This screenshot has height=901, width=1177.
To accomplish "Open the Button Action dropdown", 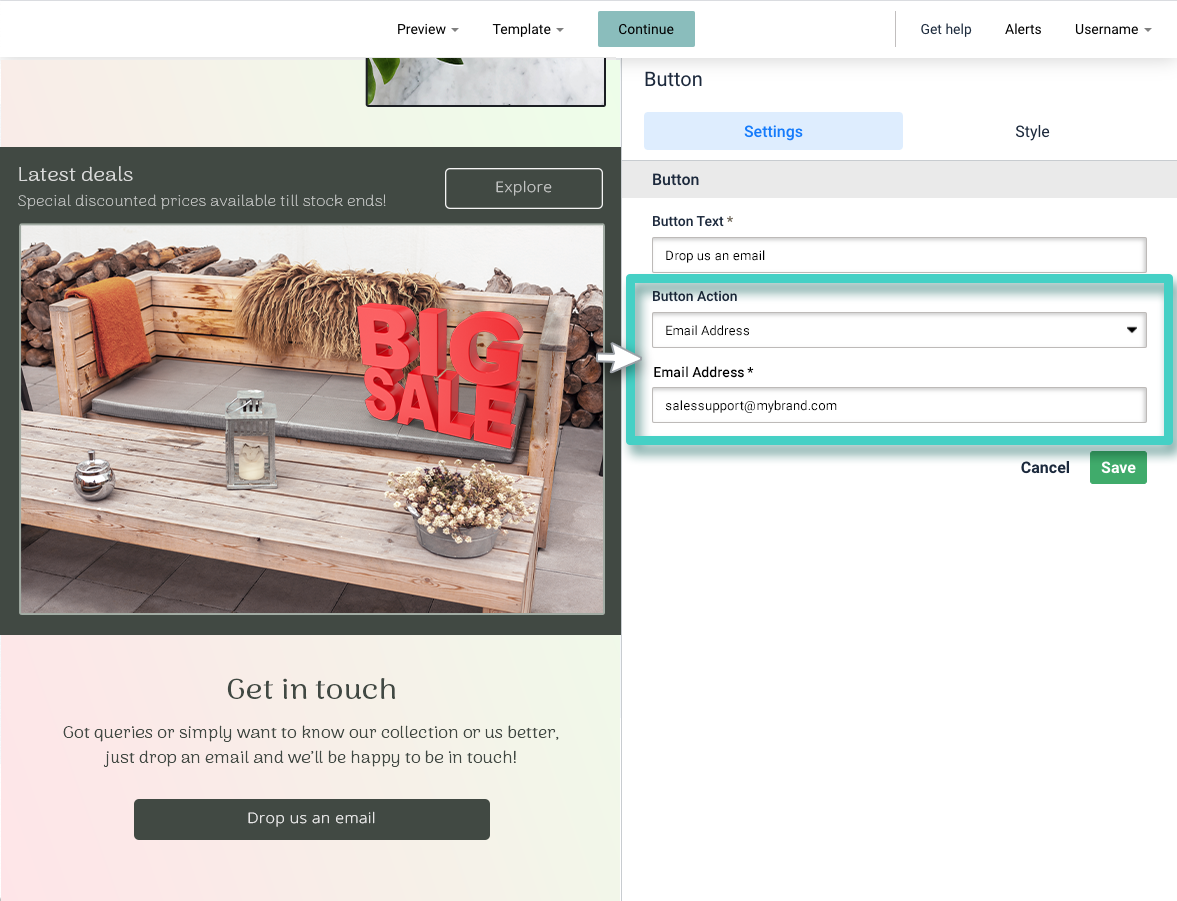I will coord(899,330).
